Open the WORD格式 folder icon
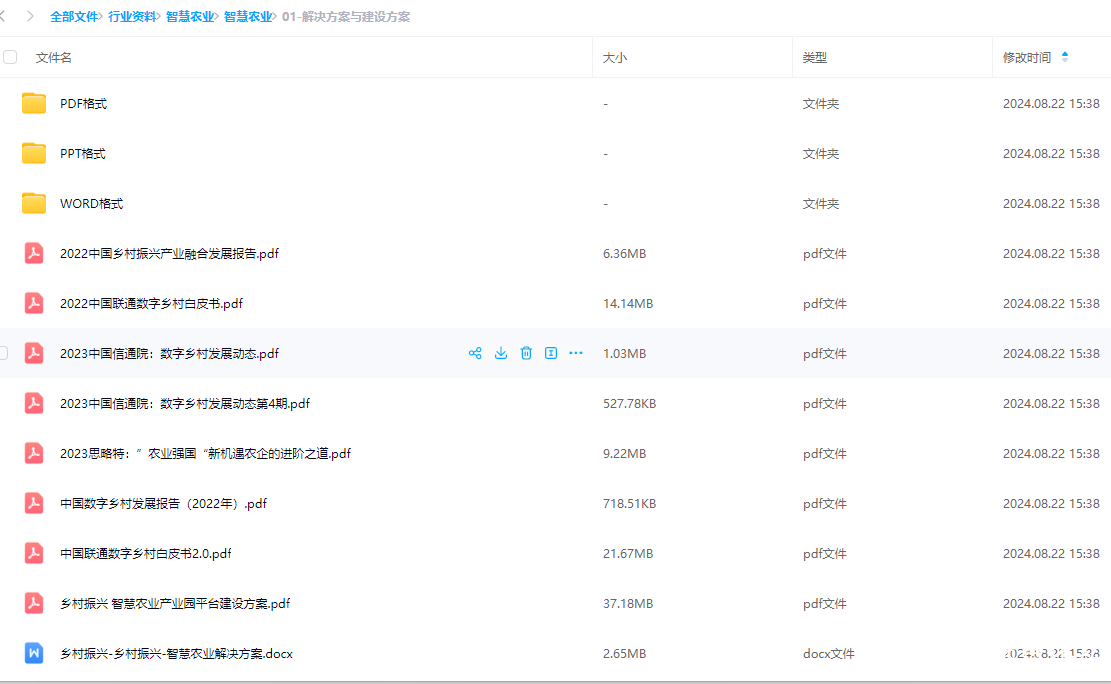The width and height of the screenshot is (1111, 684). 34,203
